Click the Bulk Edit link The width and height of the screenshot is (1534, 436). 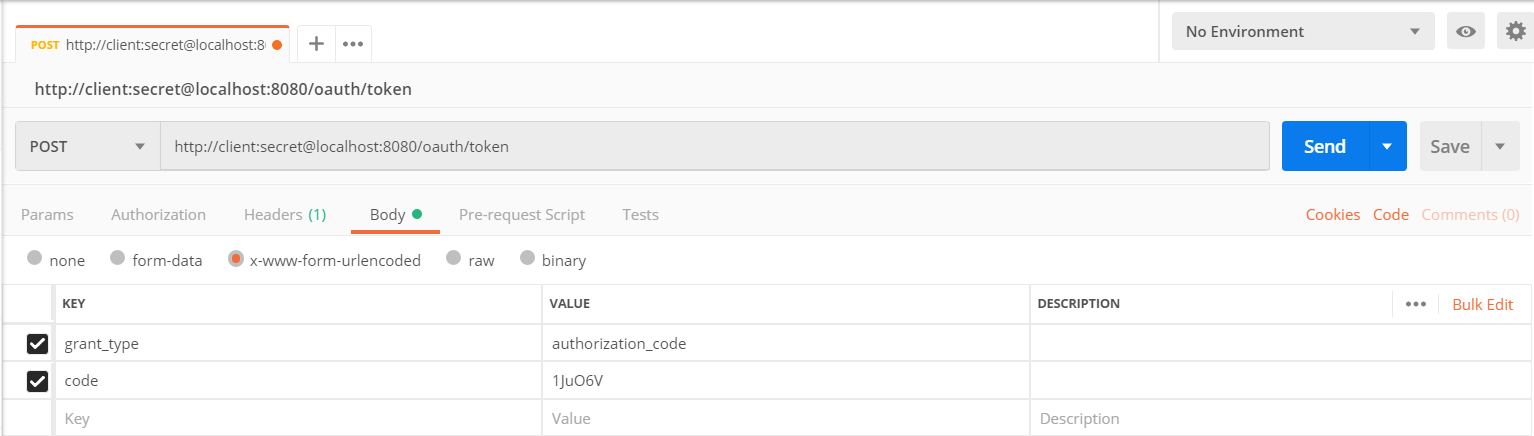point(1482,304)
